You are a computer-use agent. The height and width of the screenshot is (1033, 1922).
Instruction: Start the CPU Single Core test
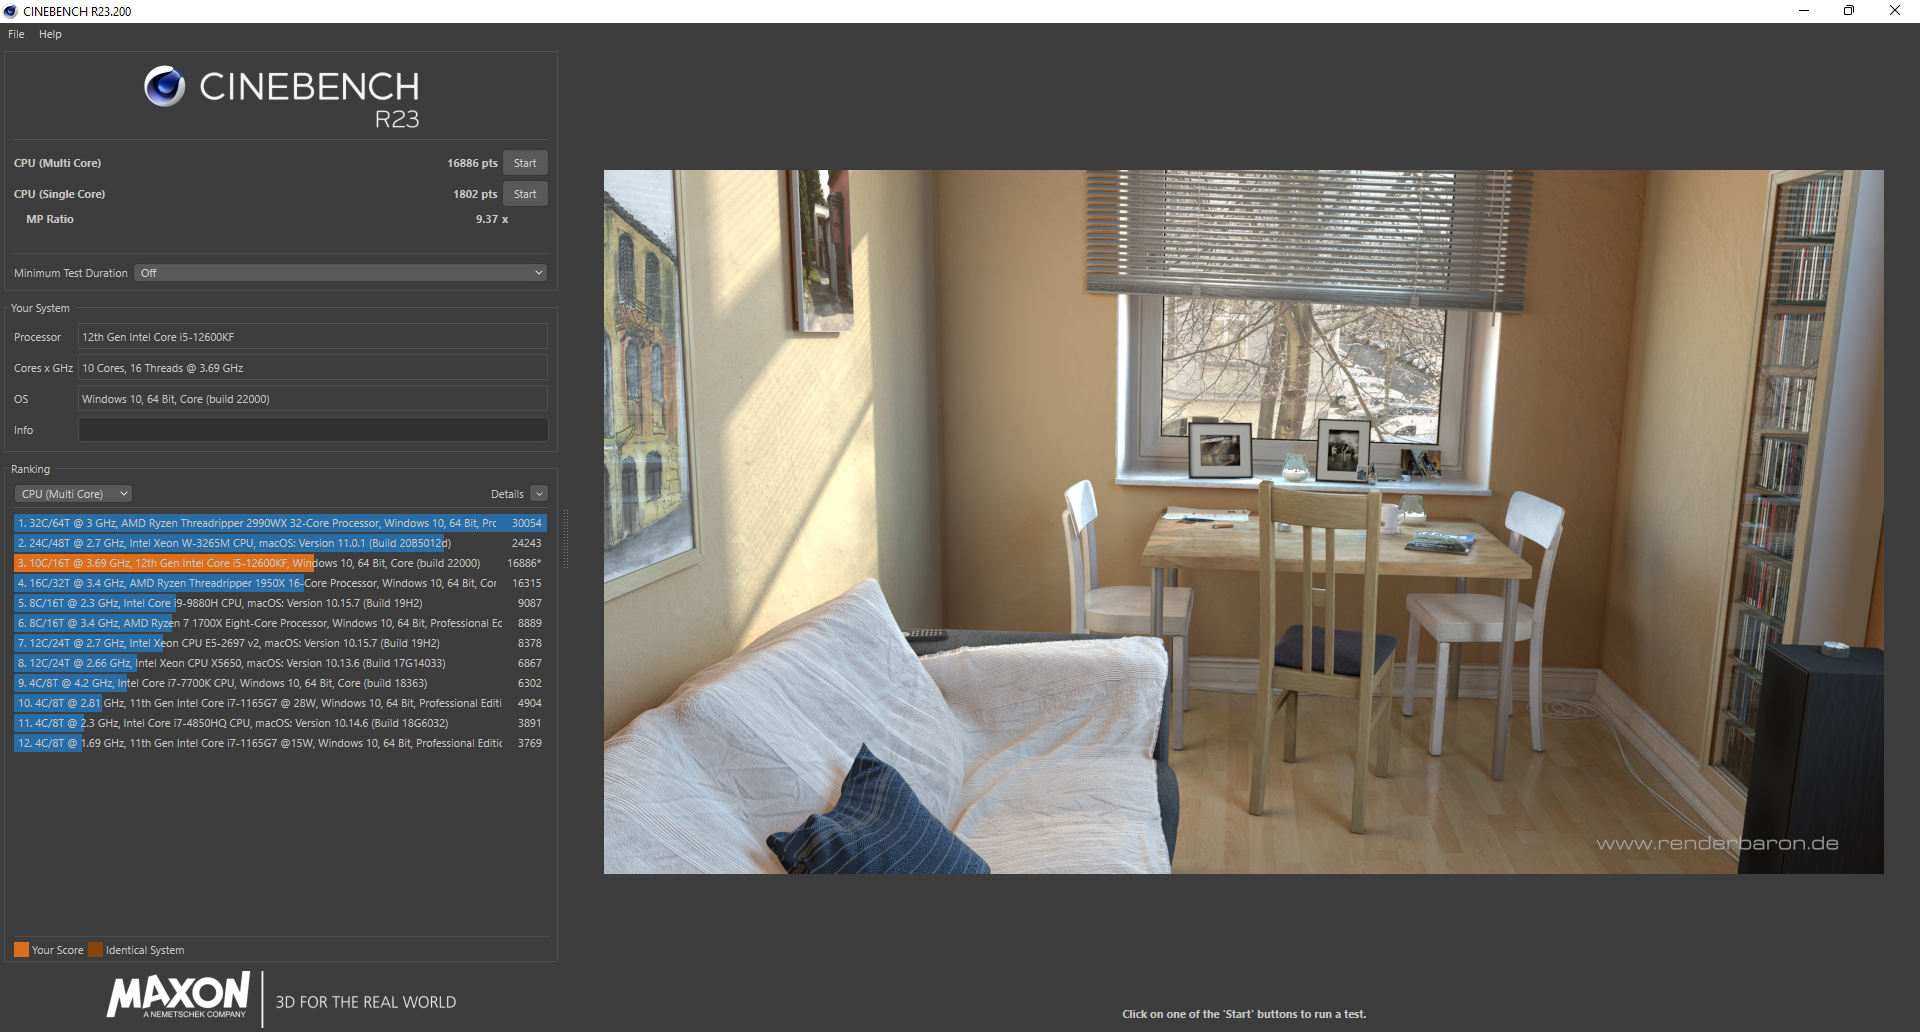pos(524,194)
